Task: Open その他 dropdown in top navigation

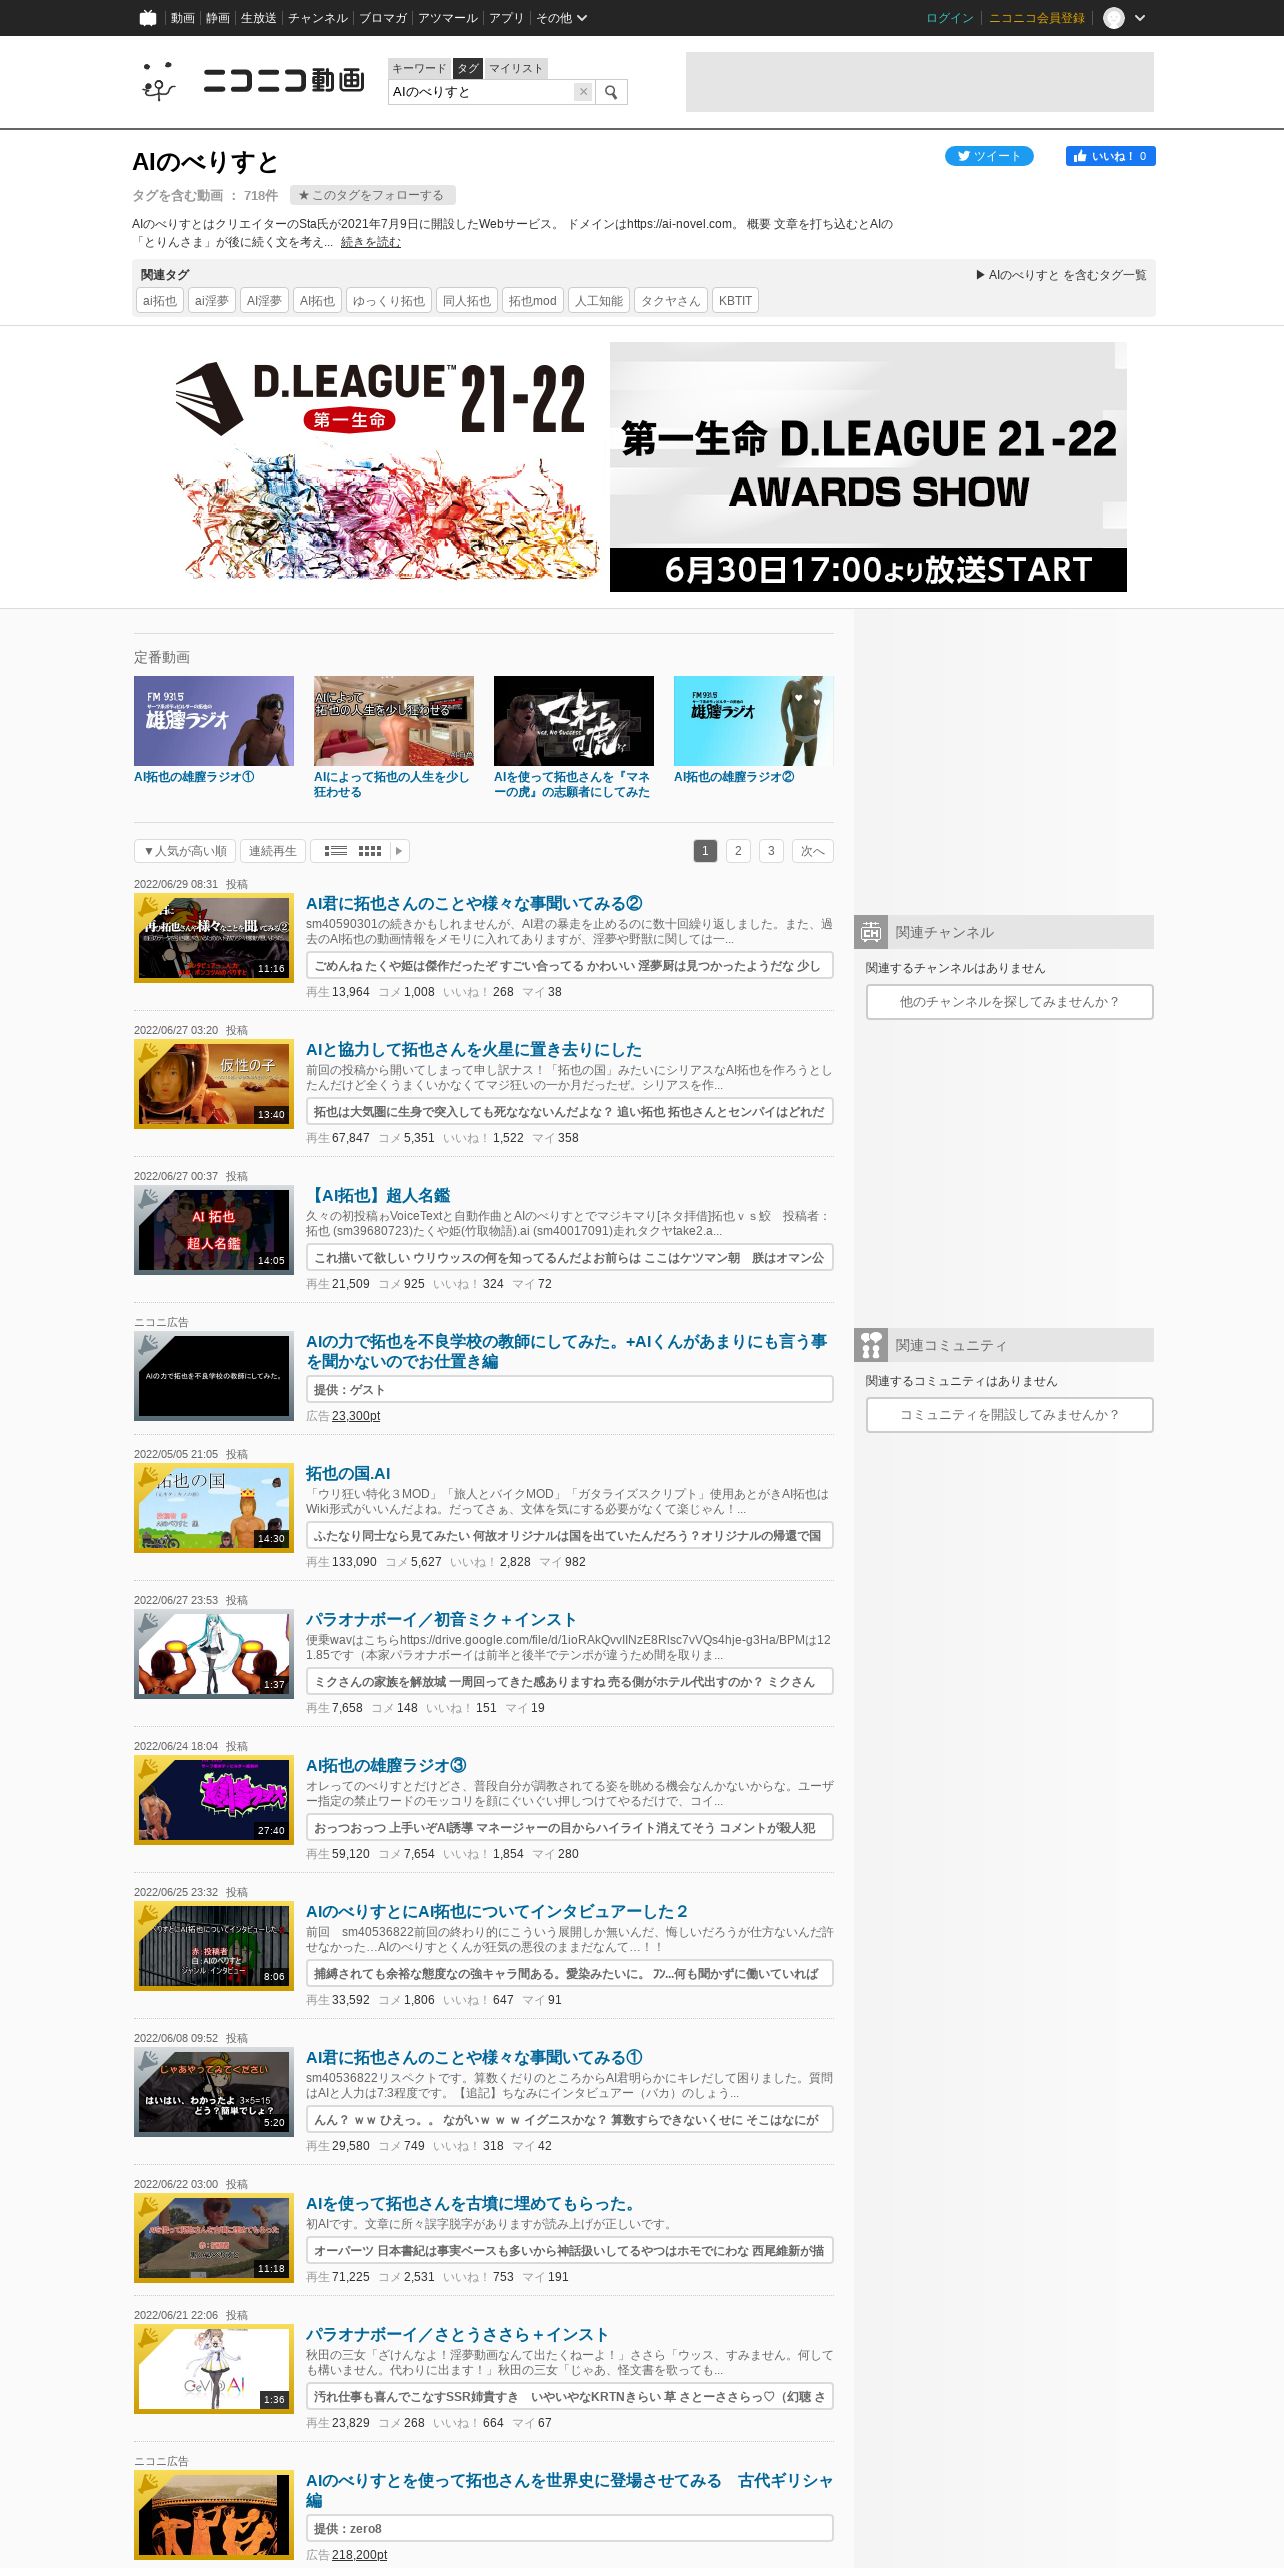Action: [x=561, y=18]
